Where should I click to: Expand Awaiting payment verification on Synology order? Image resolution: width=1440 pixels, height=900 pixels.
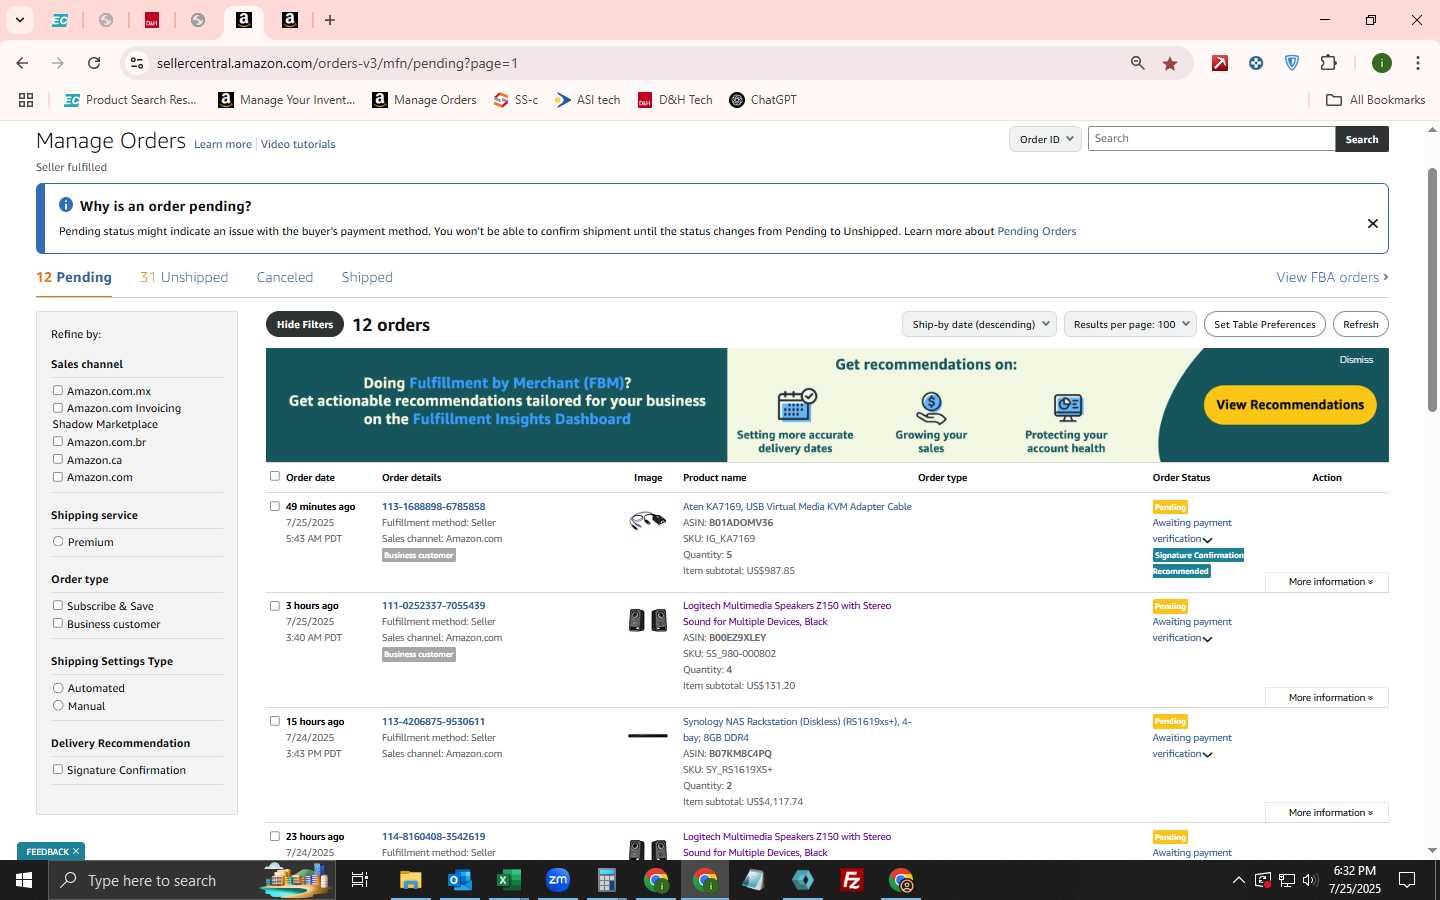[1207, 755]
